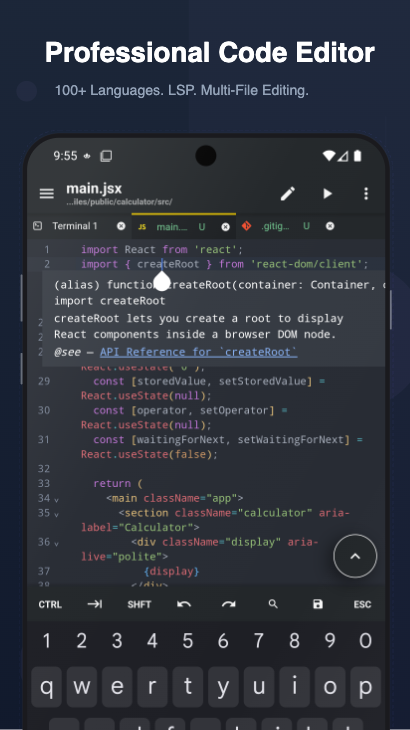Click the terminal icon on Terminal 1 tab
The height and width of the screenshot is (730, 410).
(38, 226)
